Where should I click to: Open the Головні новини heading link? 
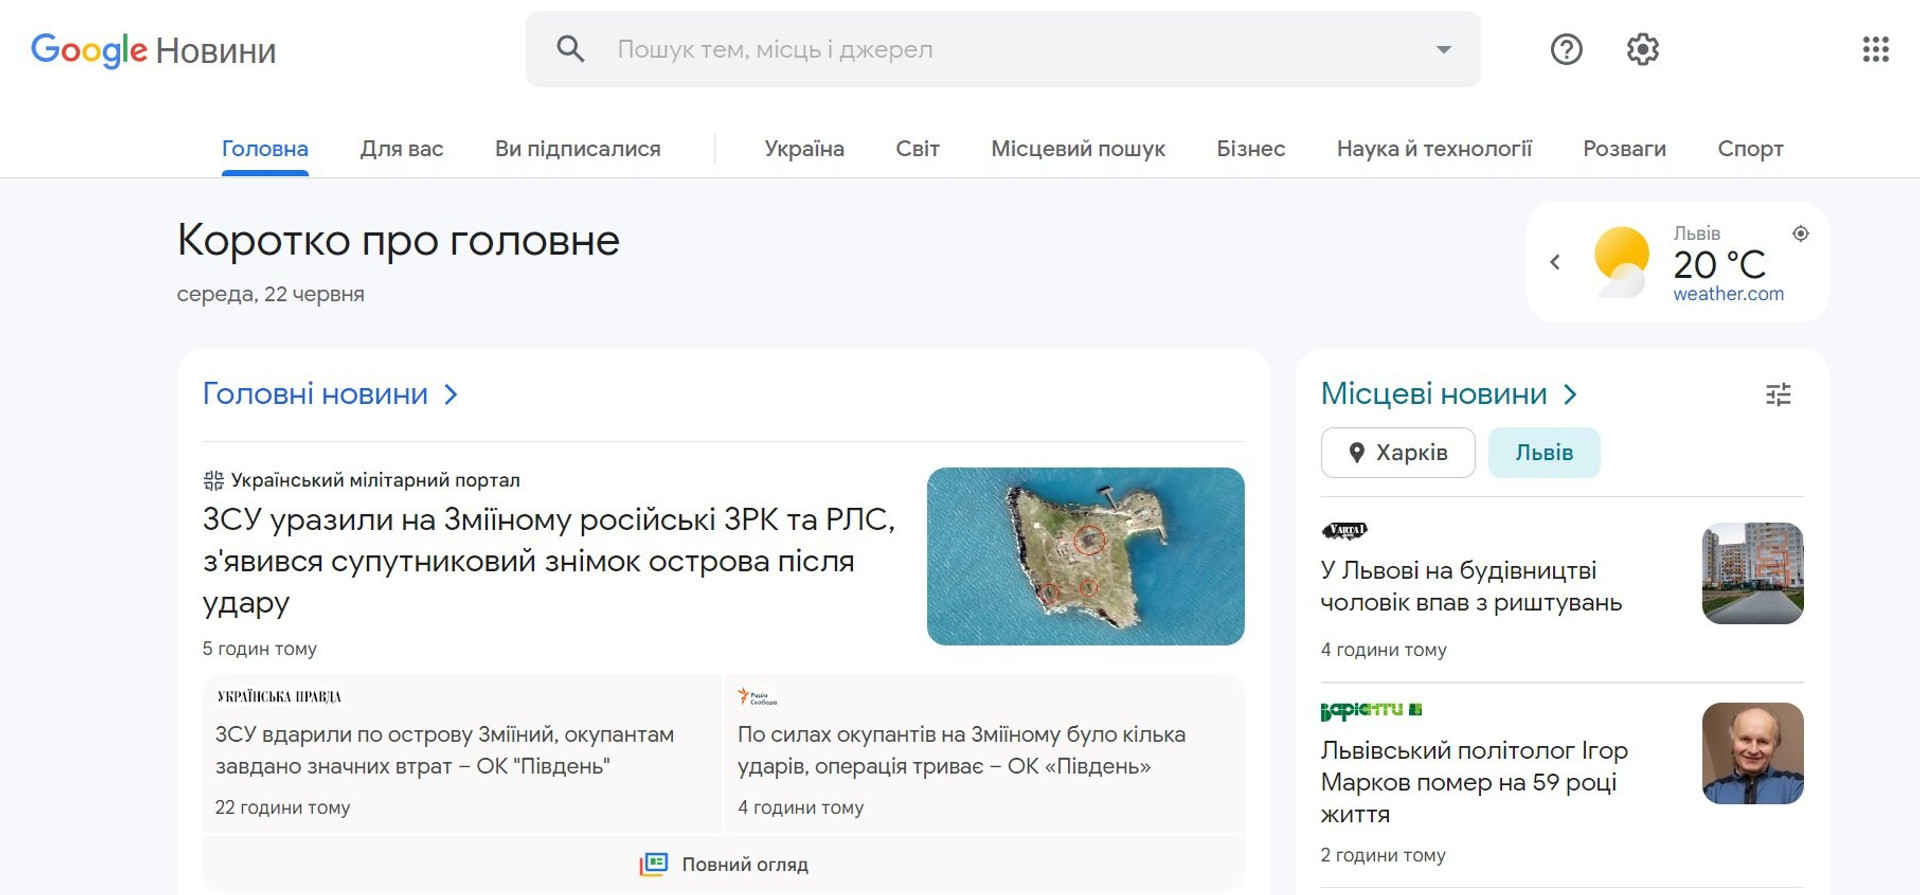coord(315,394)
